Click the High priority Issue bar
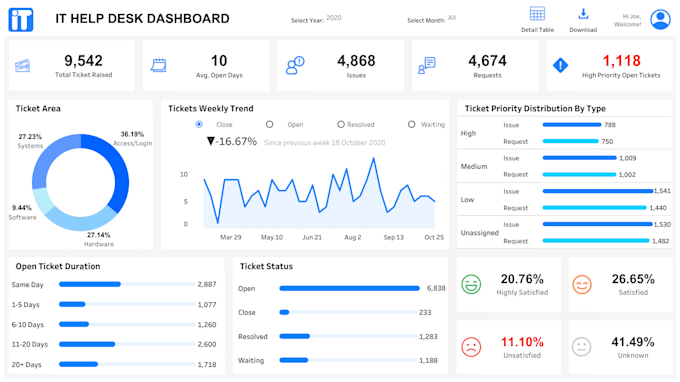Screen dimensions: 680x382 coord(572,125)
